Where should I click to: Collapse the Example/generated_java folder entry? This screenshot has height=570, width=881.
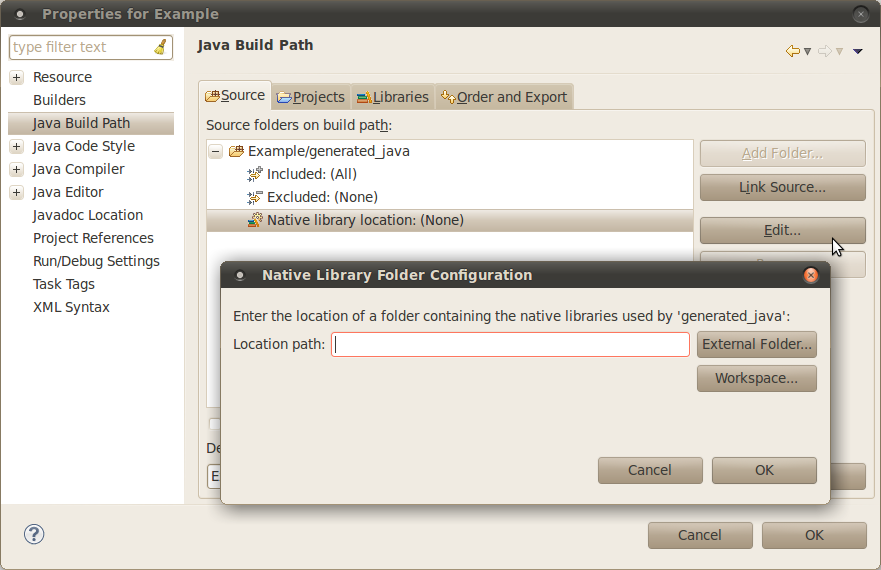pos(215,151)
